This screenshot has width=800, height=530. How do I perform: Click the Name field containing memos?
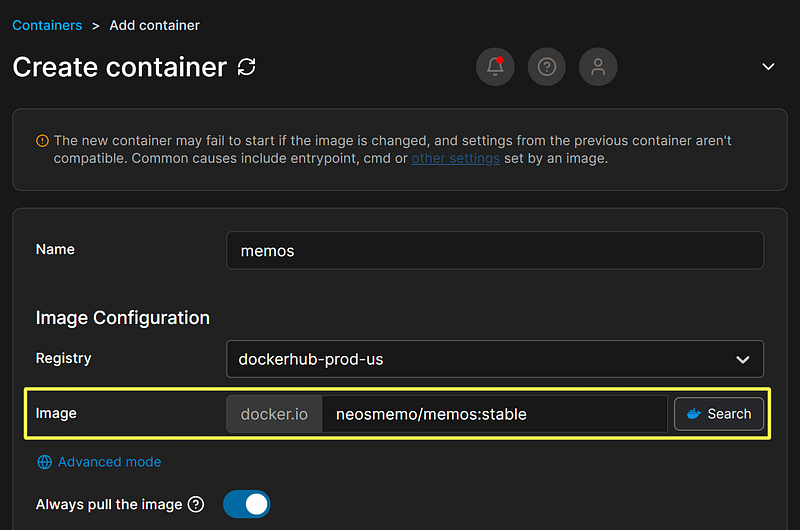point(495,250)
